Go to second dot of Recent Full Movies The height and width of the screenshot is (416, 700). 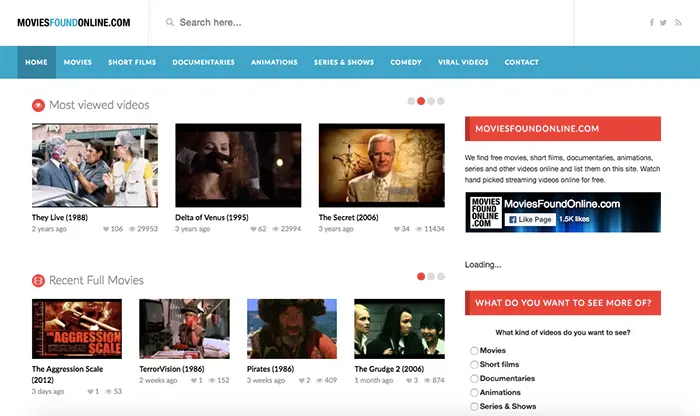[431, 277]
